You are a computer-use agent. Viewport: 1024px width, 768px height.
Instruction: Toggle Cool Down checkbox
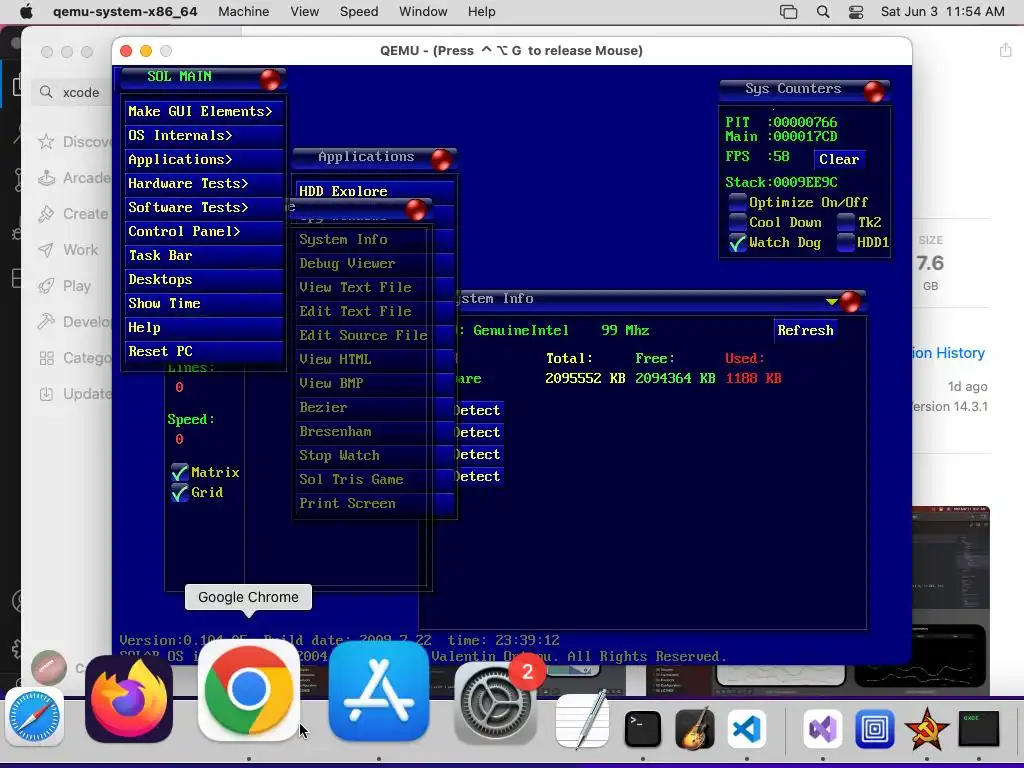737,223
